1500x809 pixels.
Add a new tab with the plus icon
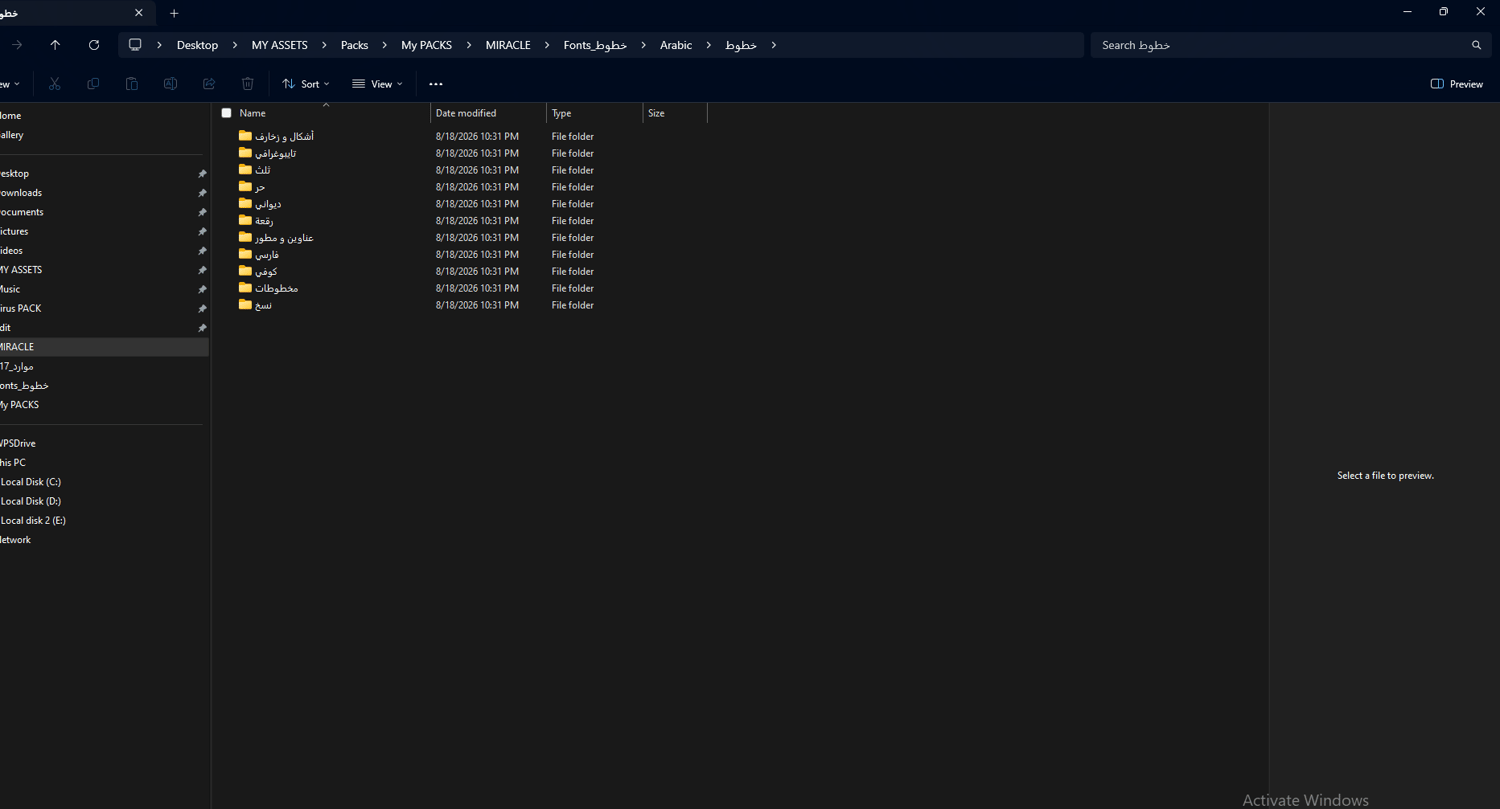click(174, 13)
